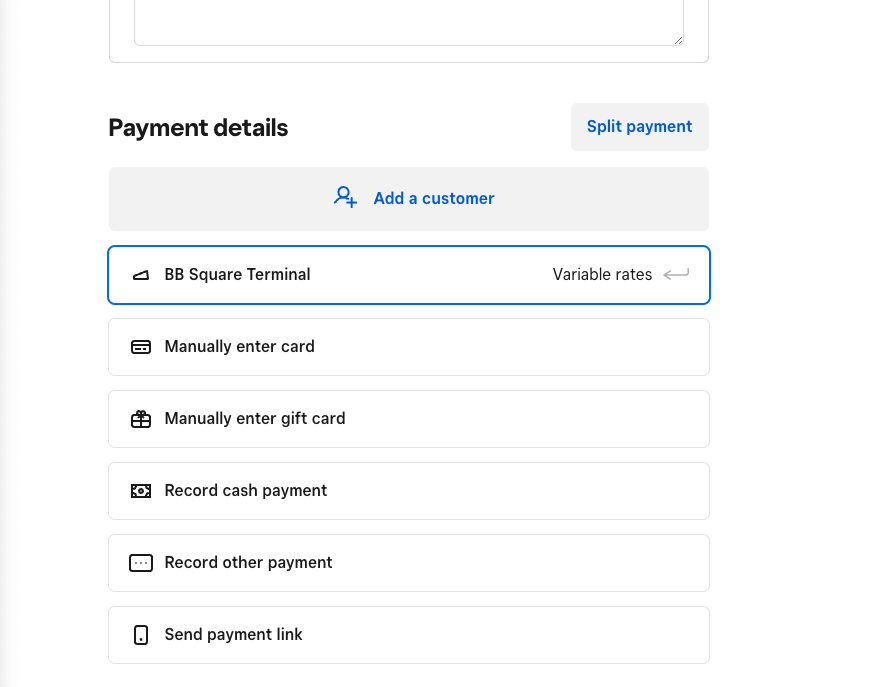Choose the Manually enter gift card text
Image resolution: width=890 pixels, height=687 pixels.
(x=255, y=418)
